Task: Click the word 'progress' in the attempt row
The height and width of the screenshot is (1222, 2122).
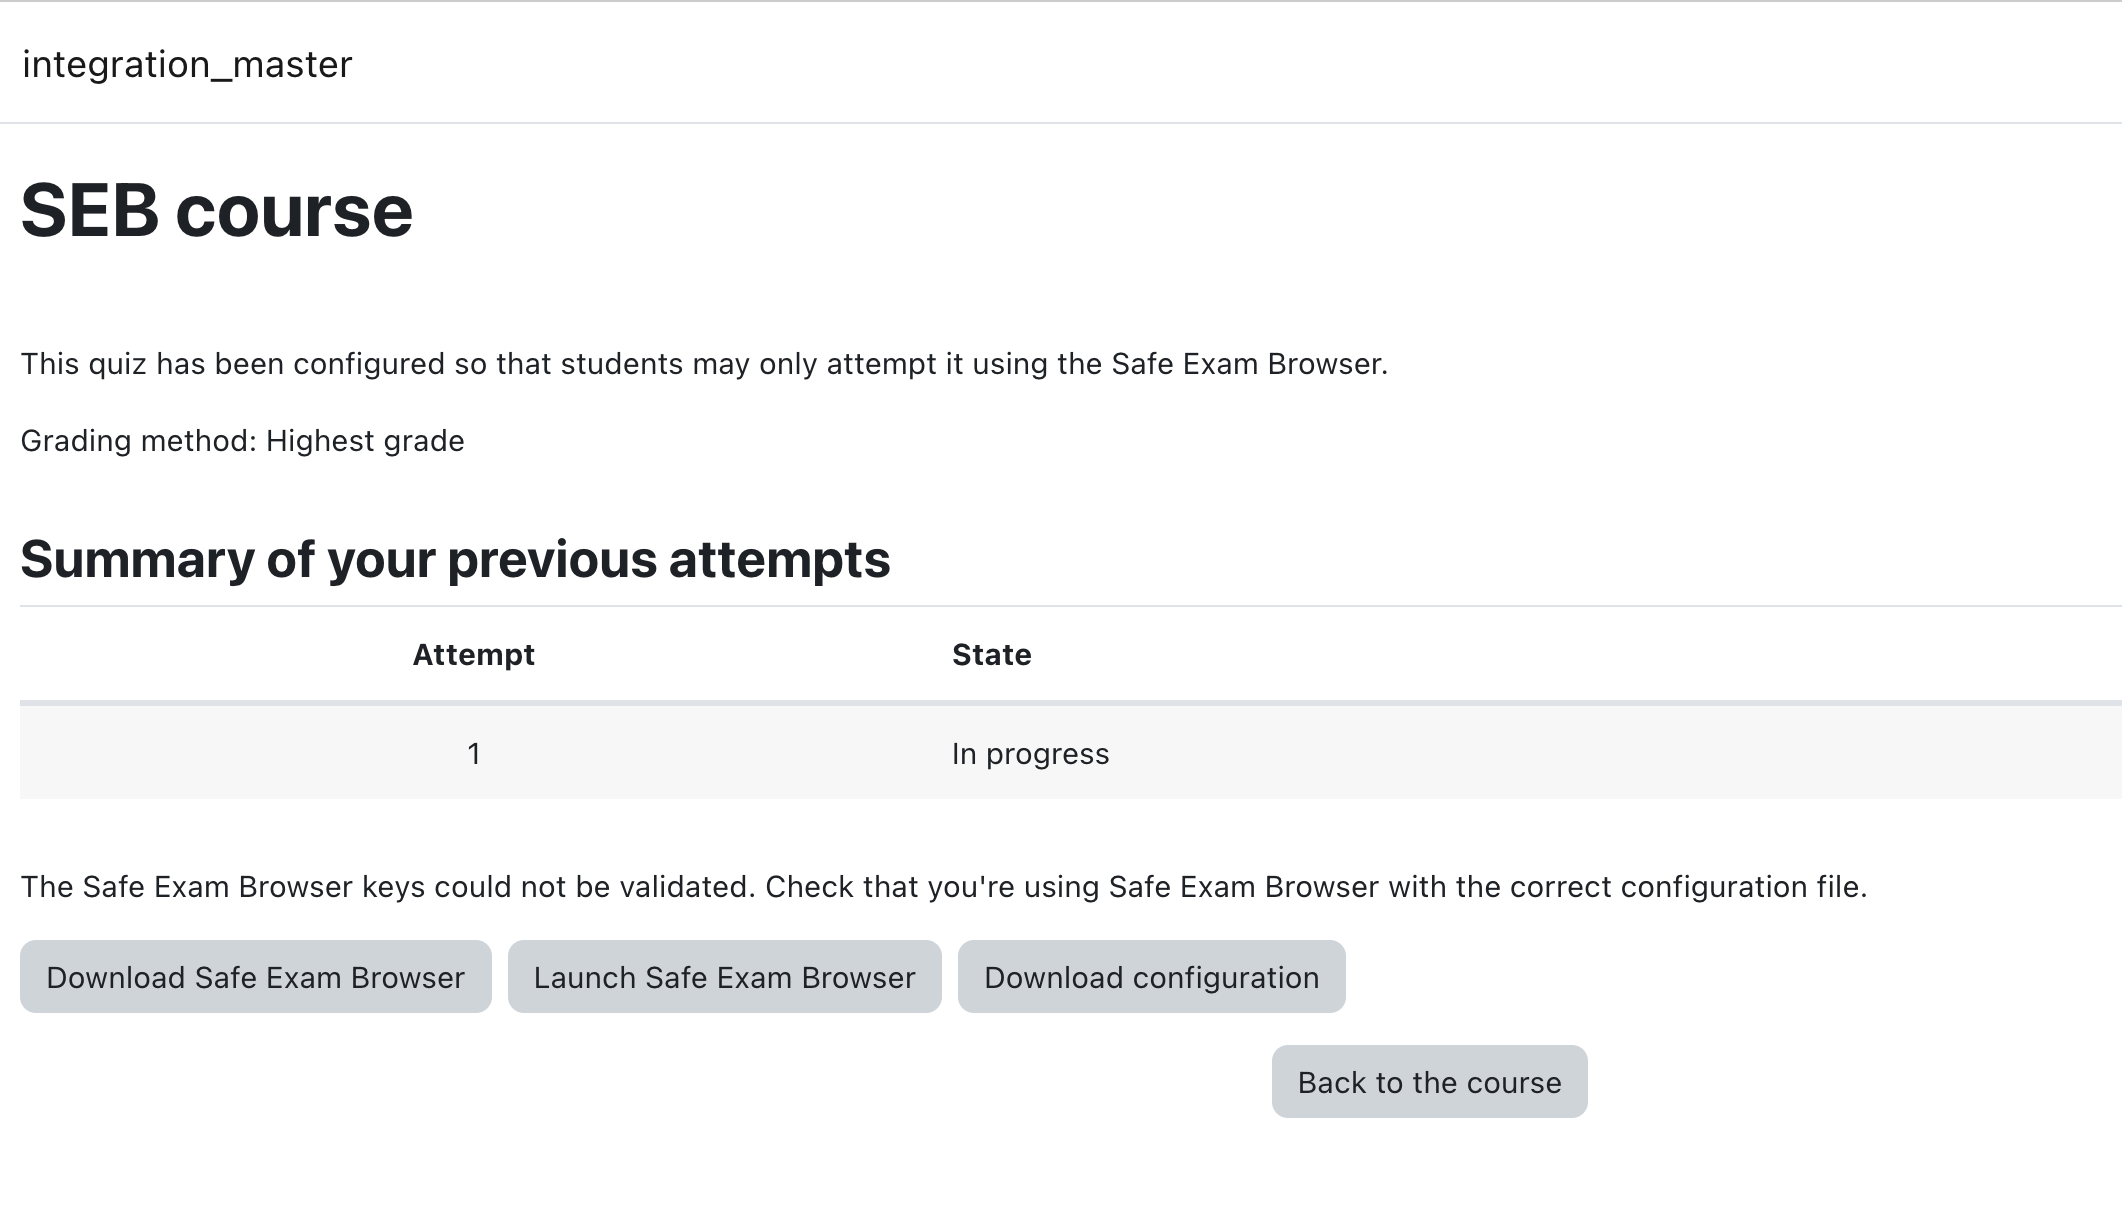Action: 1048,753
